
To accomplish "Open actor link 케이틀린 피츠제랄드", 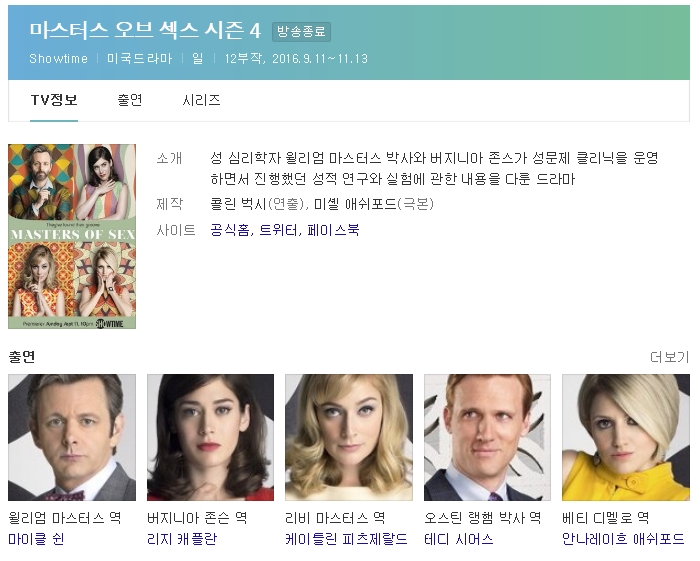I will click(346, 539).
